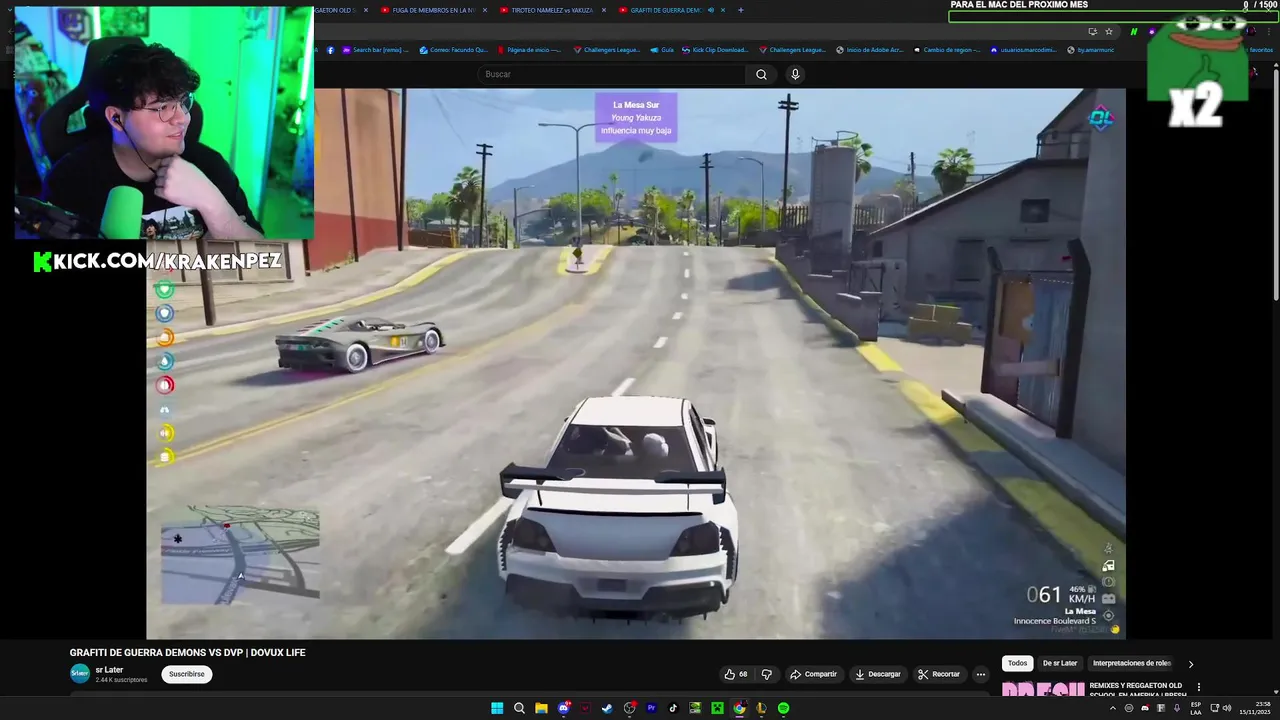
Task: Open Kick Clip Download bookmark
Action: pyautogui.click(x=714, y=50)
